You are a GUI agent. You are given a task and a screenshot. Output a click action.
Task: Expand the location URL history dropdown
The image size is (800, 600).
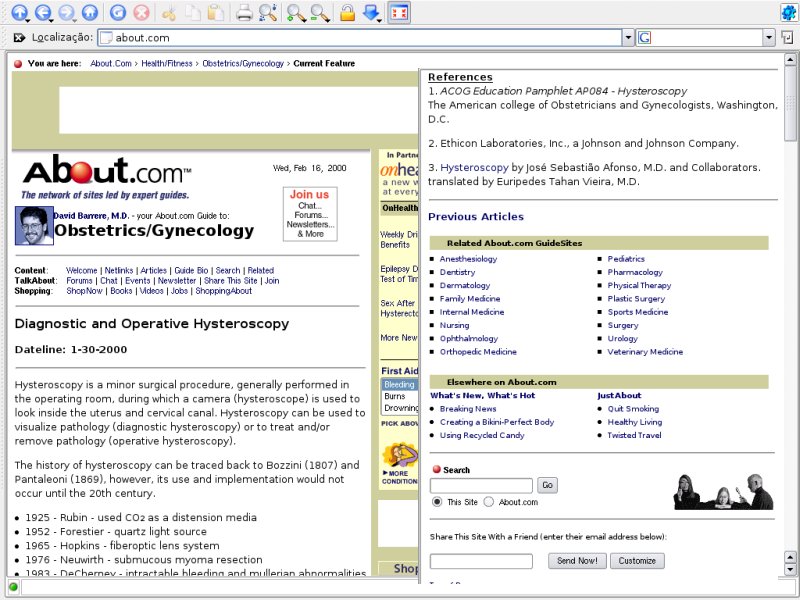(628, 38)
